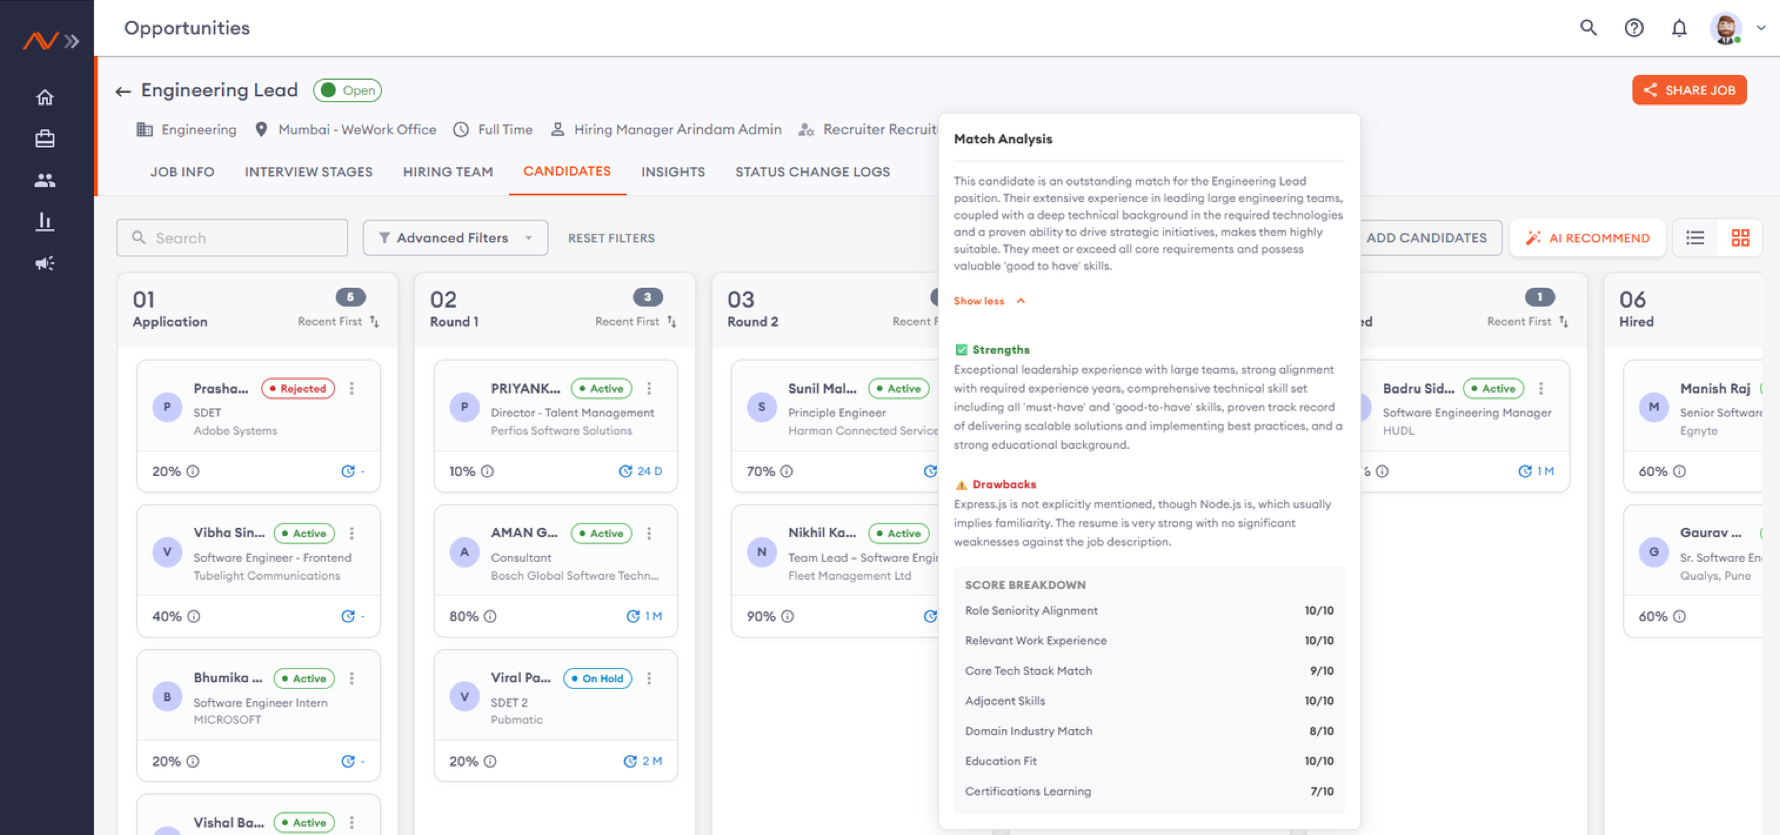Image resolution: width=1780 pixels, height=835 pixels.
Task: Open the help question mark icon
Action: click(x=1634, y=28)
